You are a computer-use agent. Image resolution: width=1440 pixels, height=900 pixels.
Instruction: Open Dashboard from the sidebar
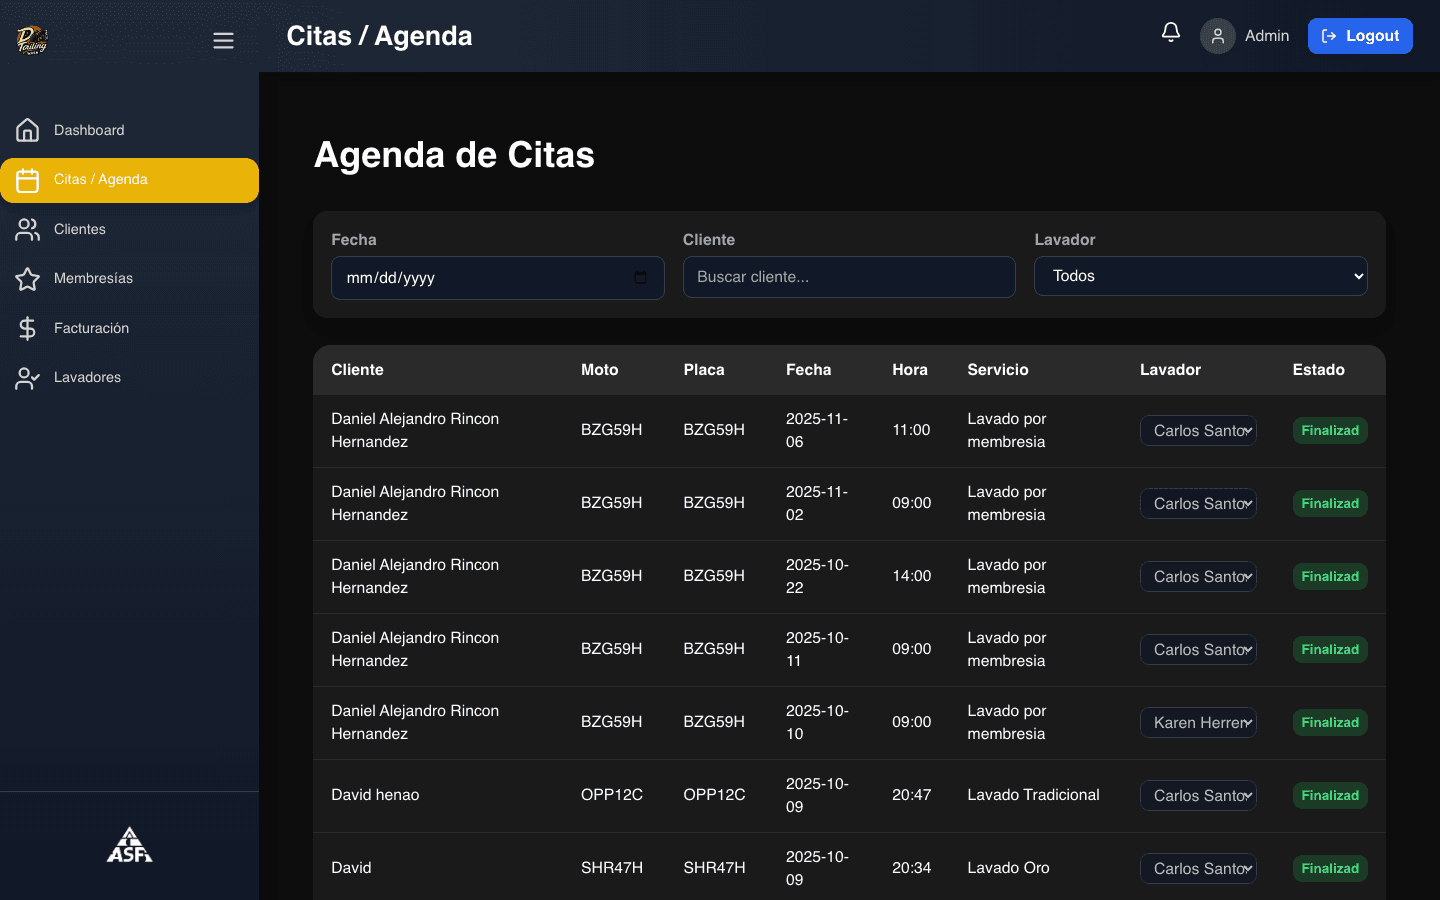pyautogui.click(x=129, y=130)
